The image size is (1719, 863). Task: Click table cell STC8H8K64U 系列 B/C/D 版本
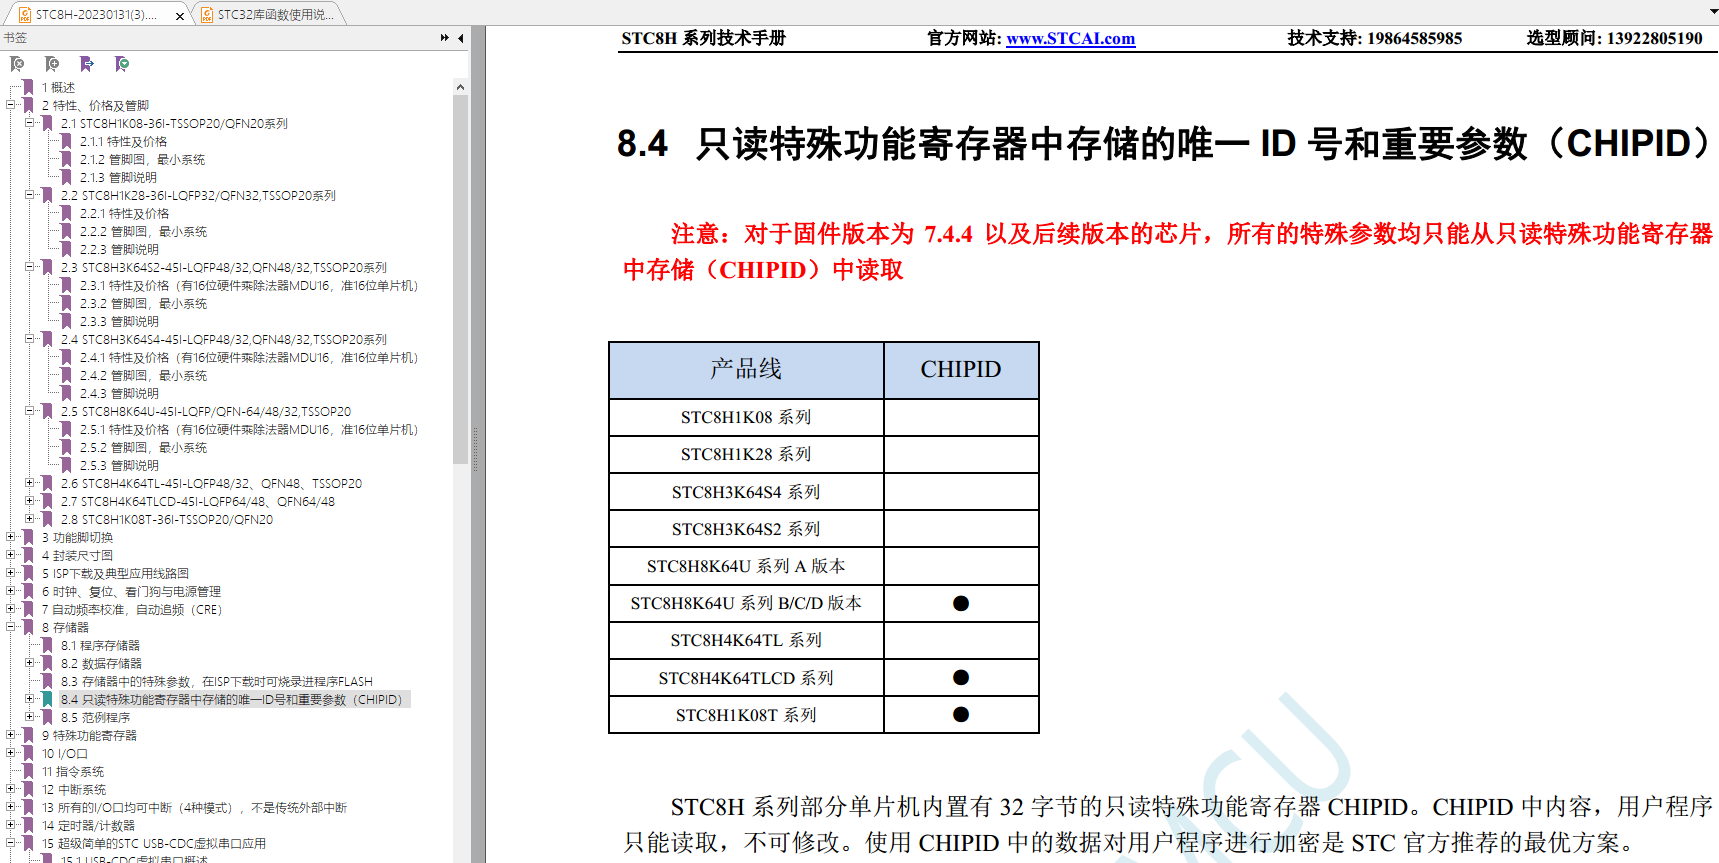tap(746, 603)
